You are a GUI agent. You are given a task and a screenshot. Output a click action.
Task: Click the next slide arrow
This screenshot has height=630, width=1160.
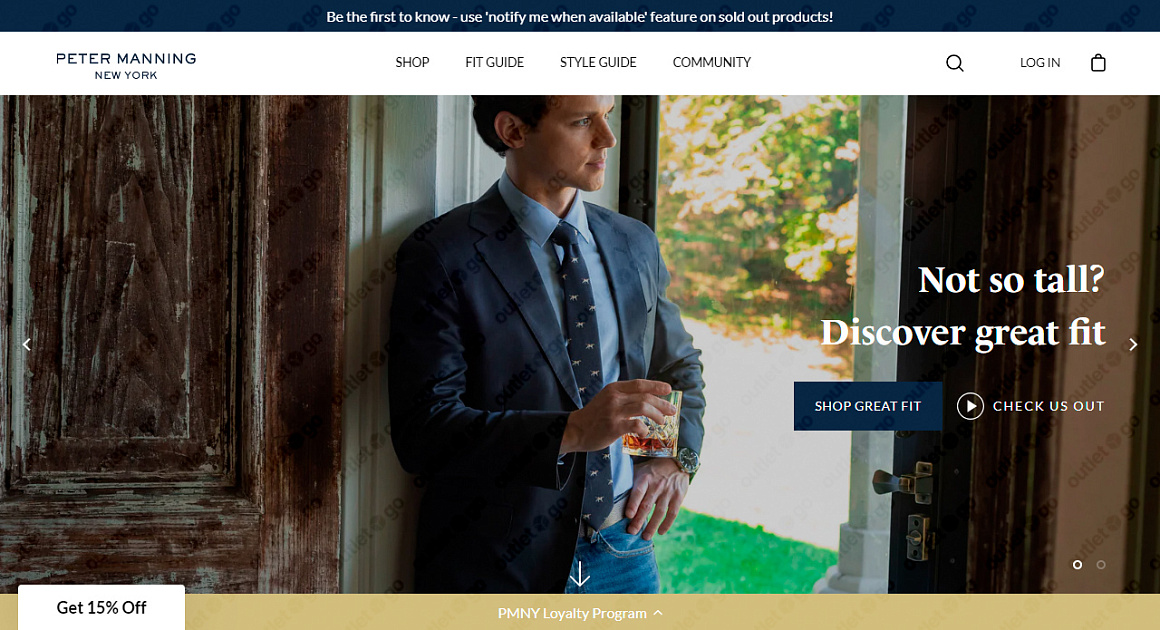[x=1133, y=345]
